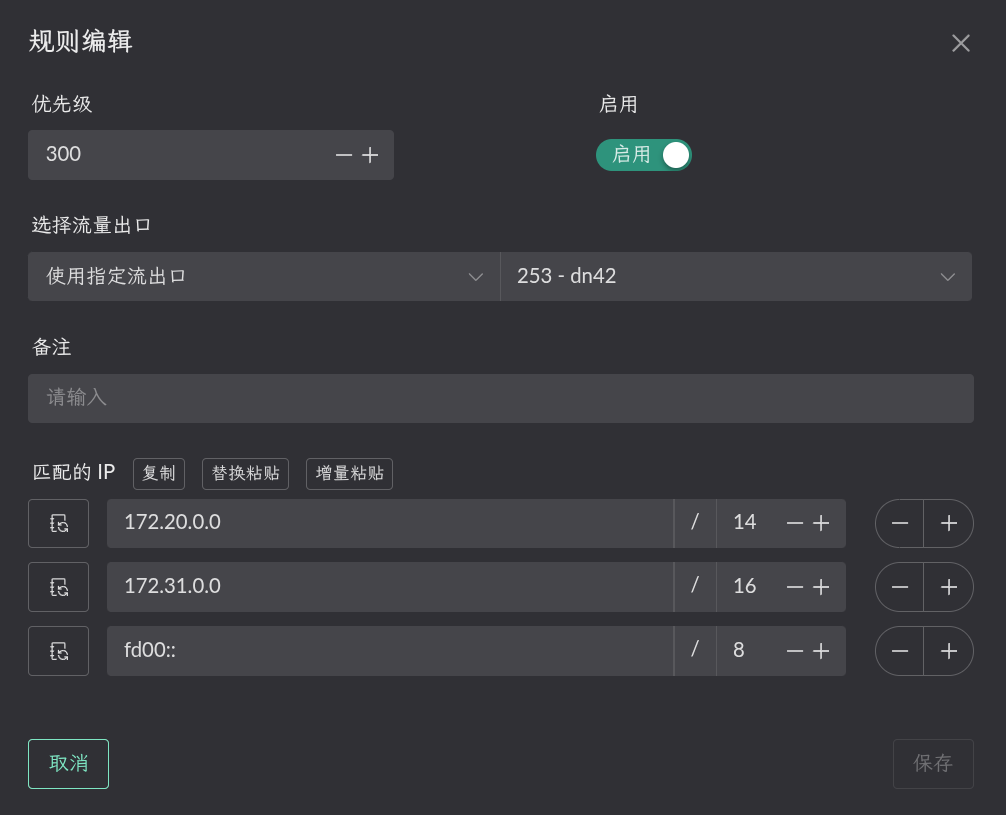The height and width of the screenshot is (815, 1006).
Task: Focus the 备注 input field
Action: [500, 398]
